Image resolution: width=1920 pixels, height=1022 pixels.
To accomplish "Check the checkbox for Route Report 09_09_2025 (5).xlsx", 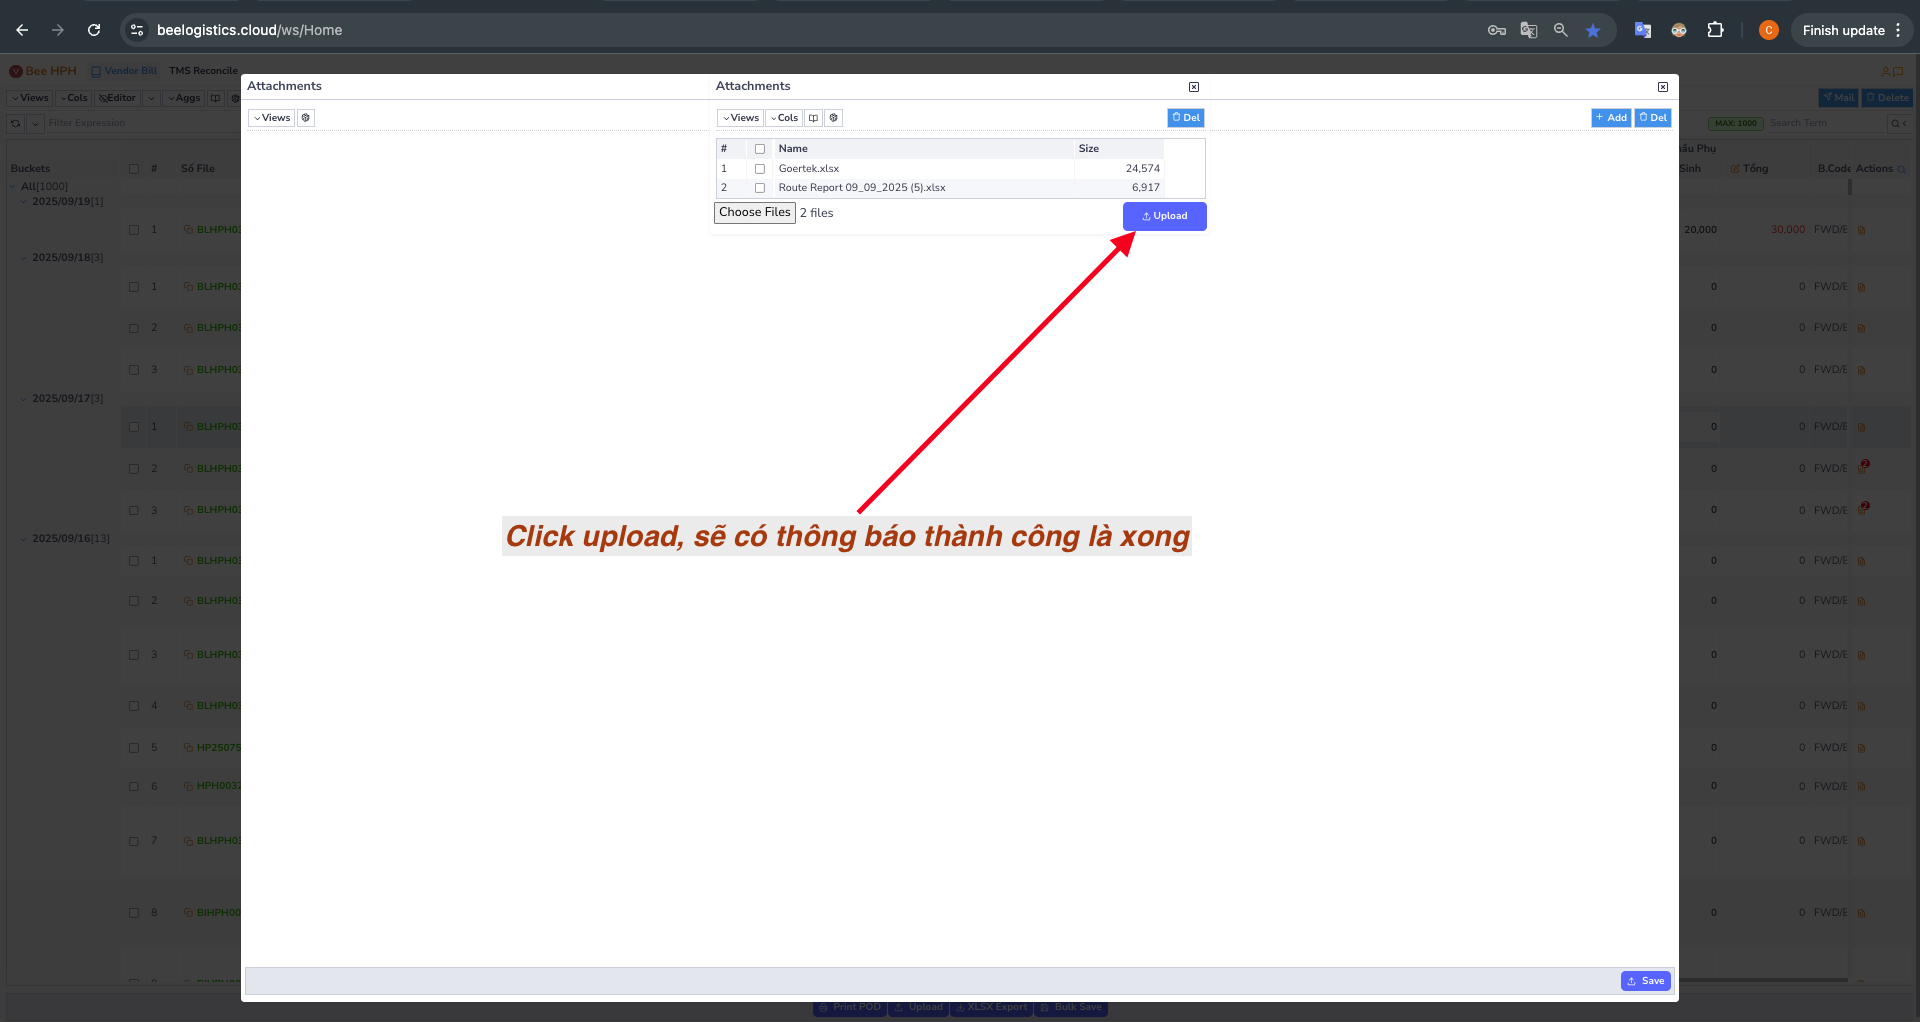I will [760, 187].
